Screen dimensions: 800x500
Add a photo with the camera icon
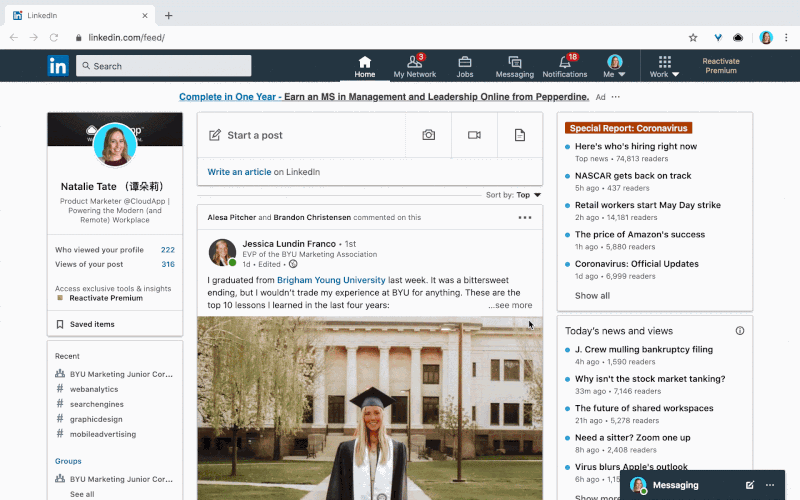(429, 135)
